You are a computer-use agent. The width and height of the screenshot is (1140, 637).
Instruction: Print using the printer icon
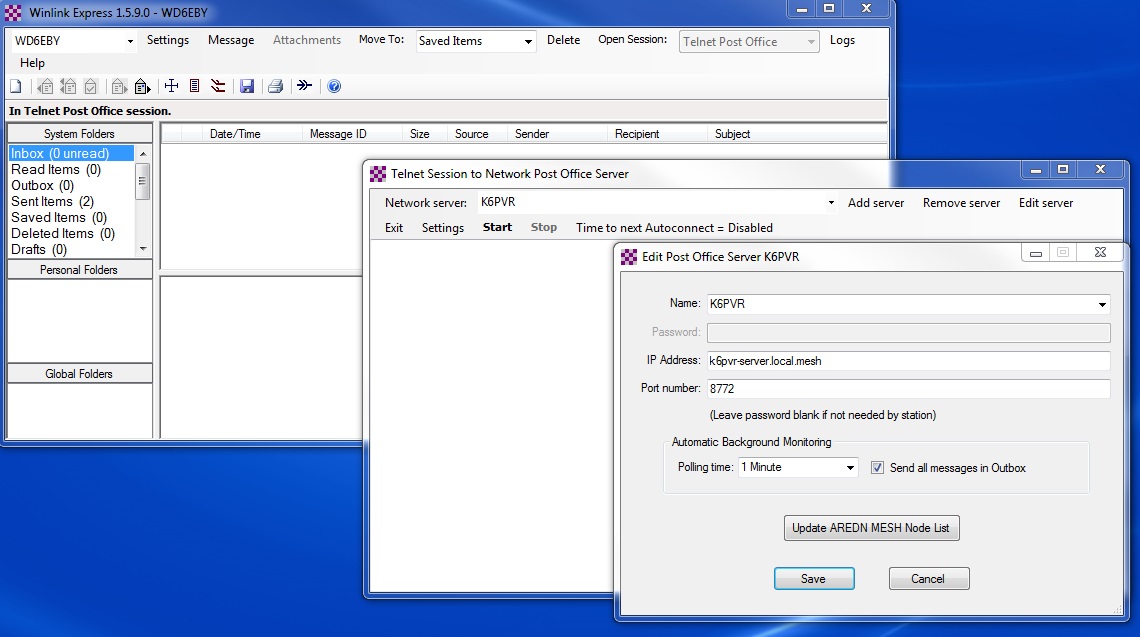click(276, 87)
